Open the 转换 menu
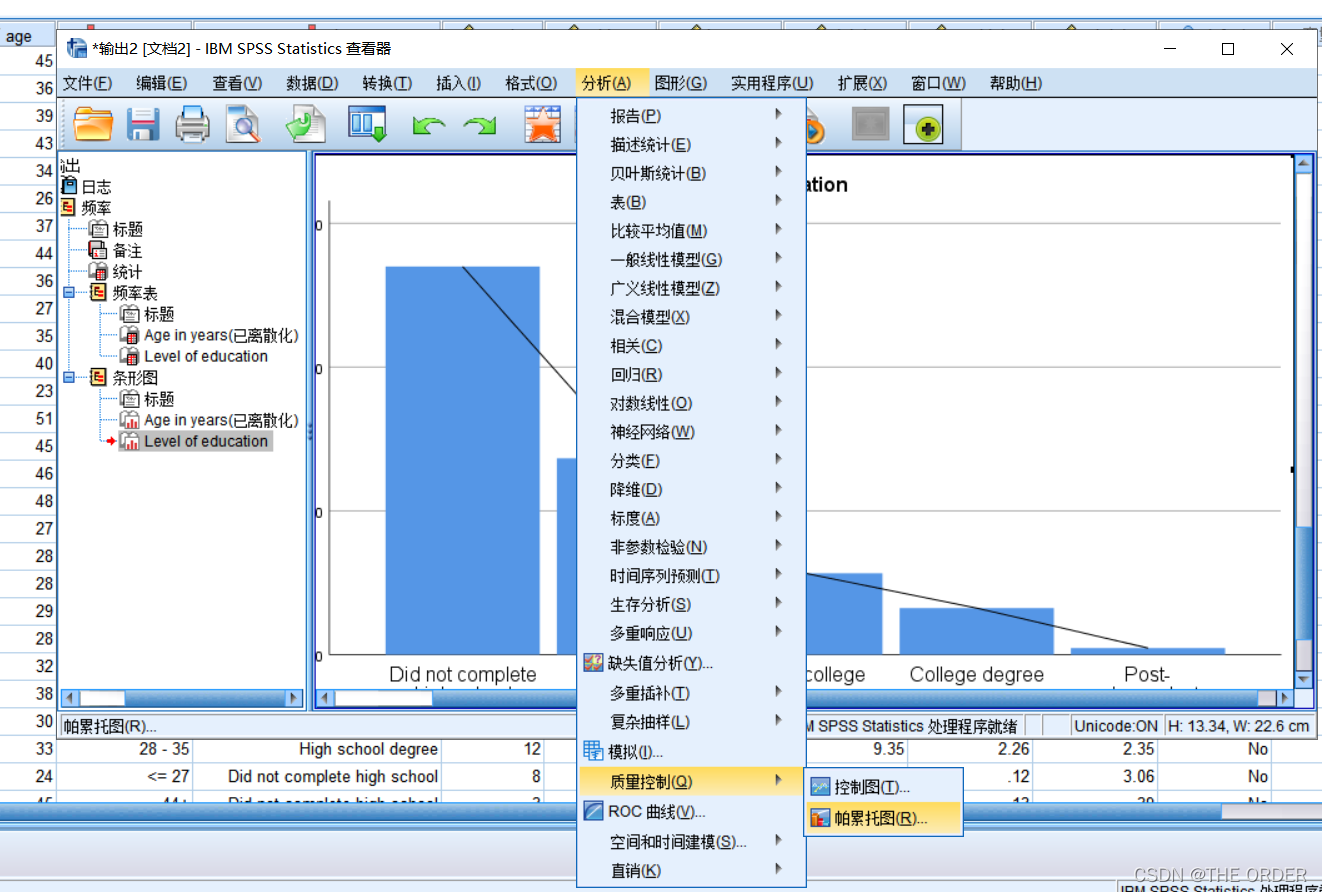The width and height of the screenshot is (1322, 892). point(387,83)
